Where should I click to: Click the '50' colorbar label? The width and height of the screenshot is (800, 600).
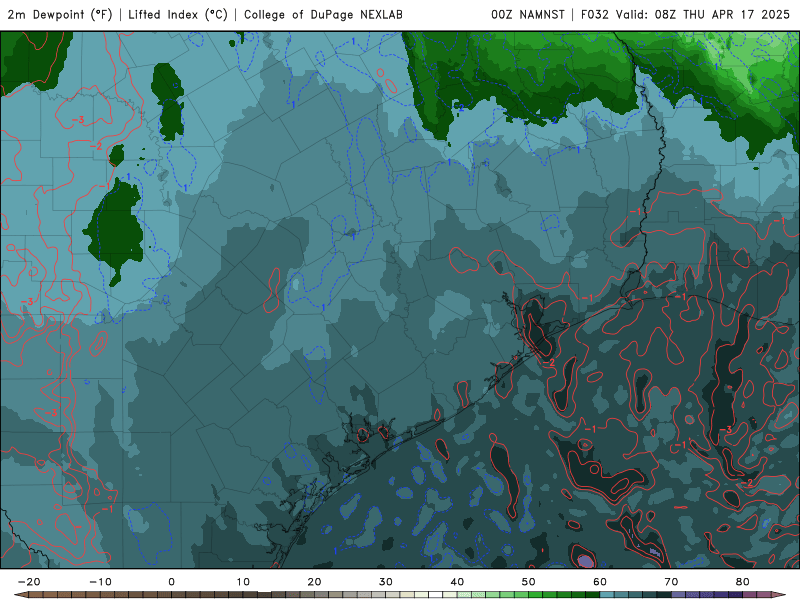point(529,582)
